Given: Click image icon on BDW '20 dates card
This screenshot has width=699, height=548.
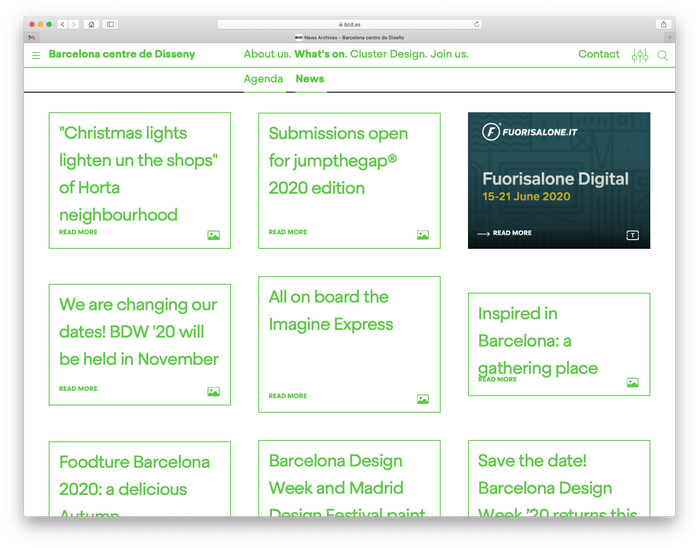Looking at the screenshot, I should pos(214,391).
